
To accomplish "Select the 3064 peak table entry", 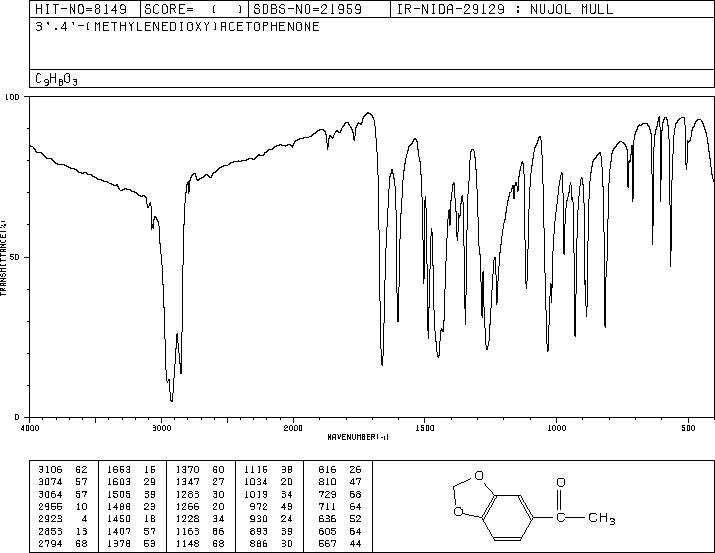I will point(62,494).
